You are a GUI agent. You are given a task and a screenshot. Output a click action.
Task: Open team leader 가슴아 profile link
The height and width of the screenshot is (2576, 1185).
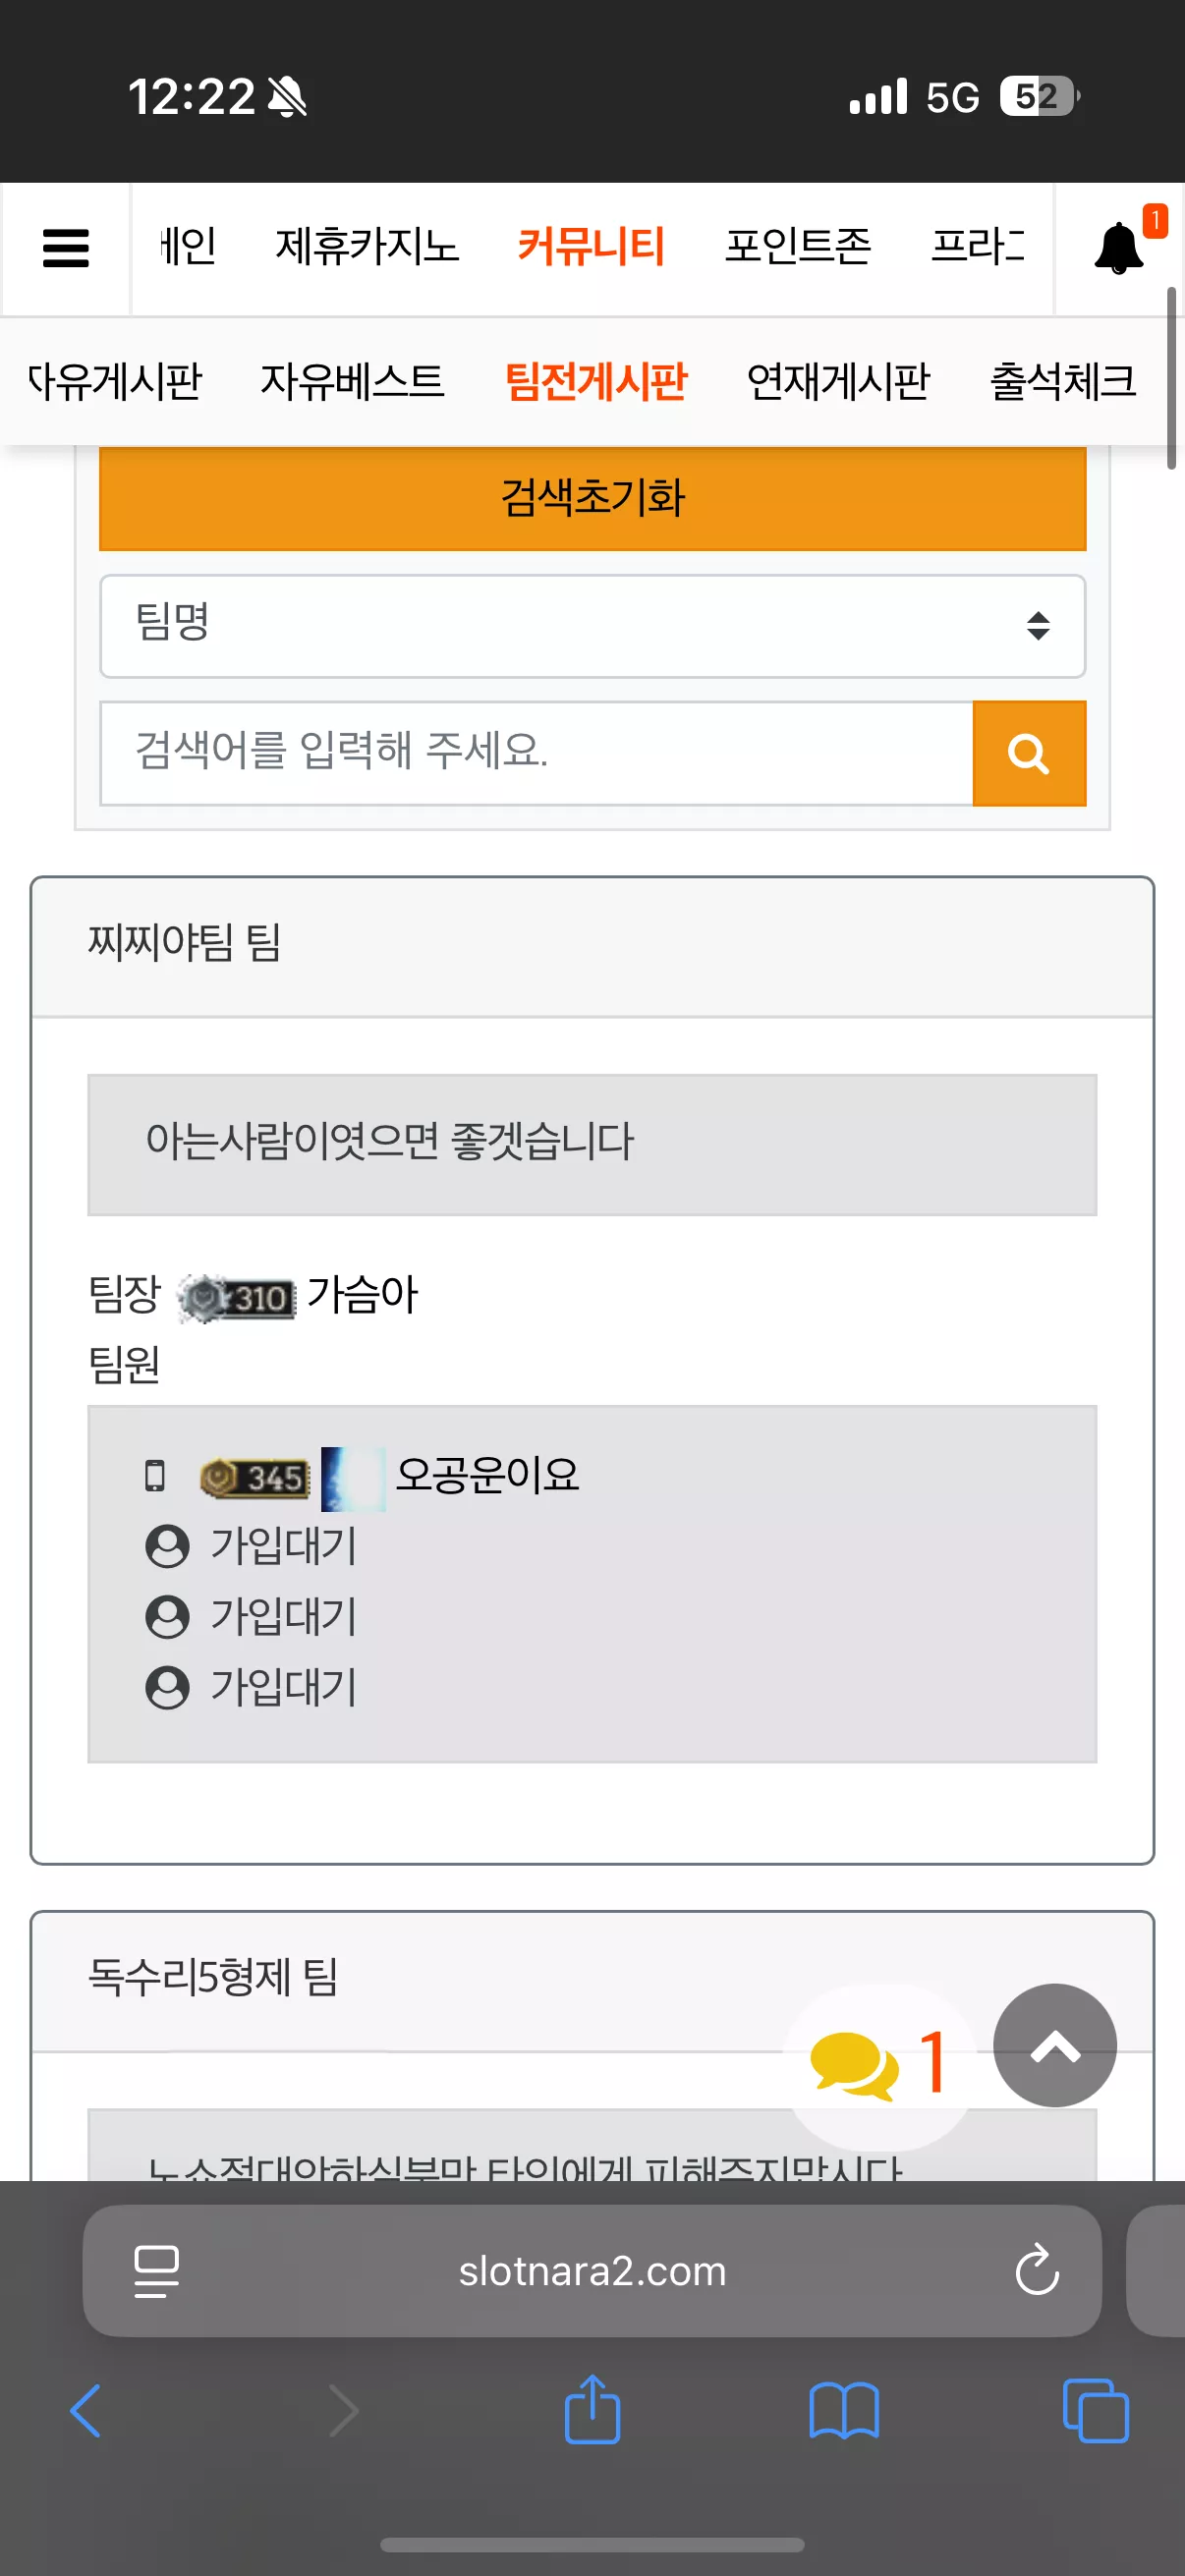click(x=362, y=1295)
